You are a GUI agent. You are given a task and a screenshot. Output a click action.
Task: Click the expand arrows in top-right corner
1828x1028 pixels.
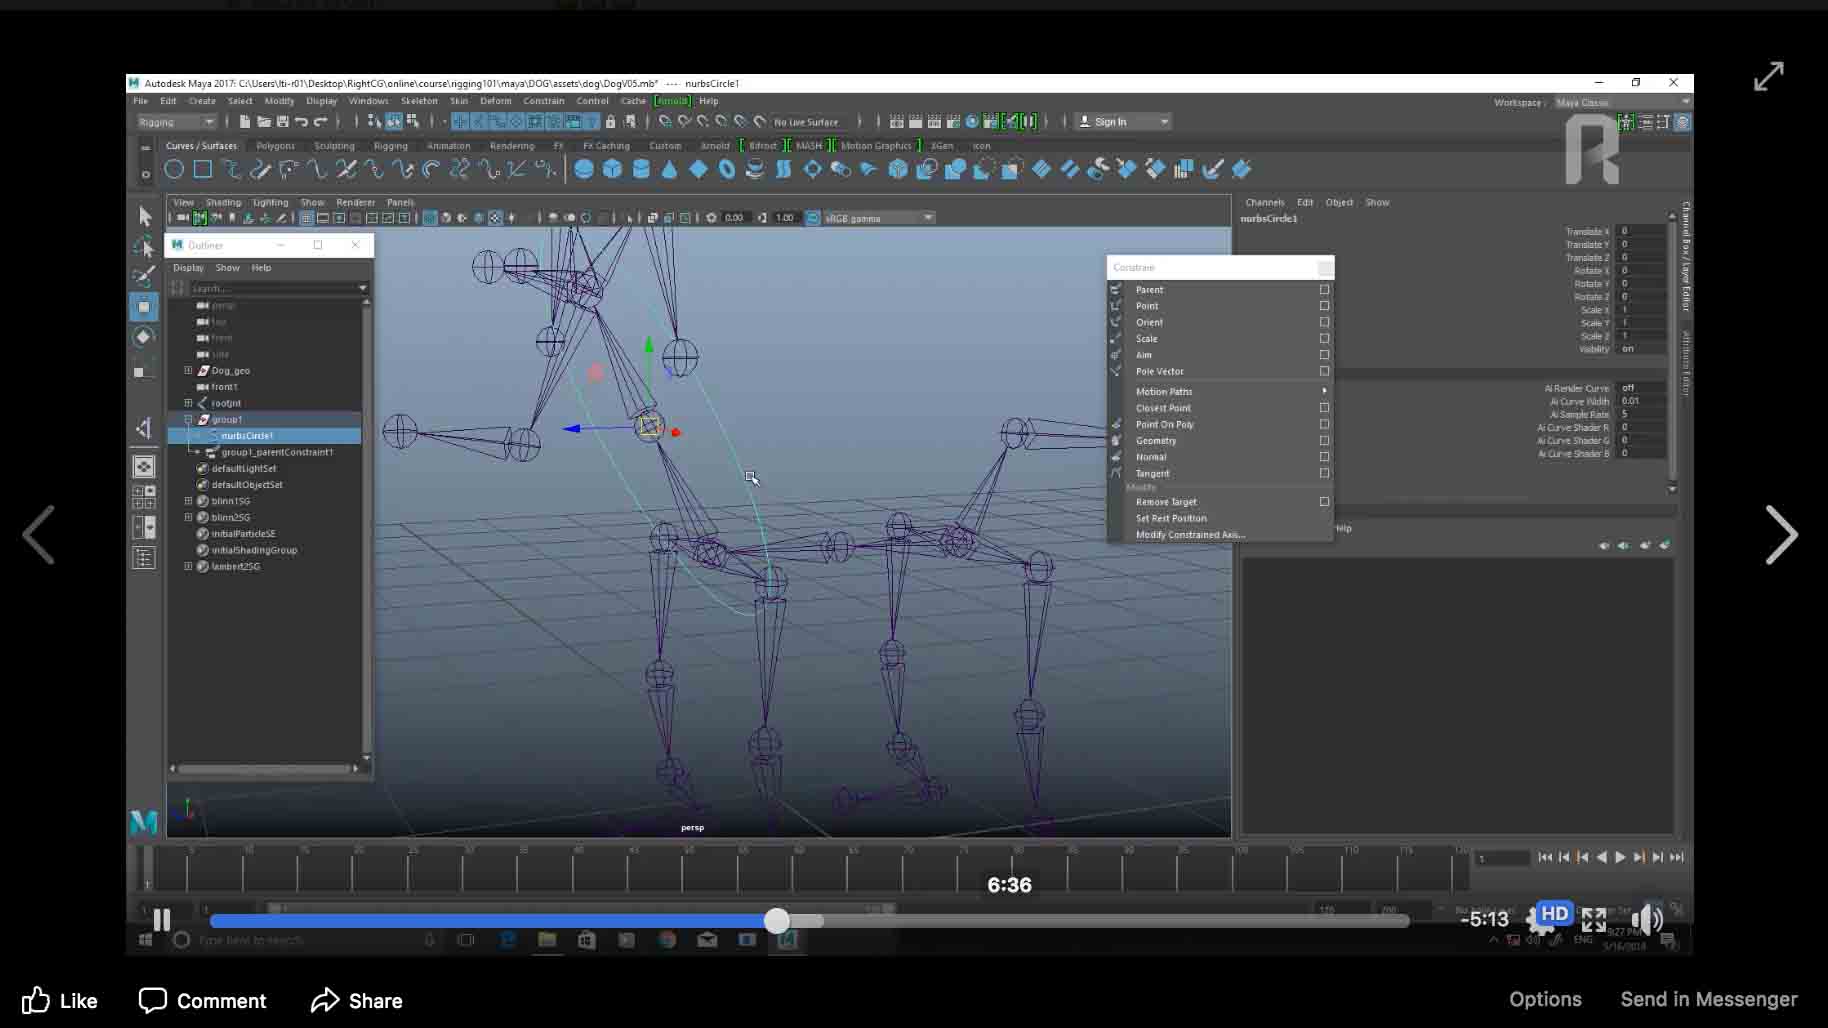1768,76
